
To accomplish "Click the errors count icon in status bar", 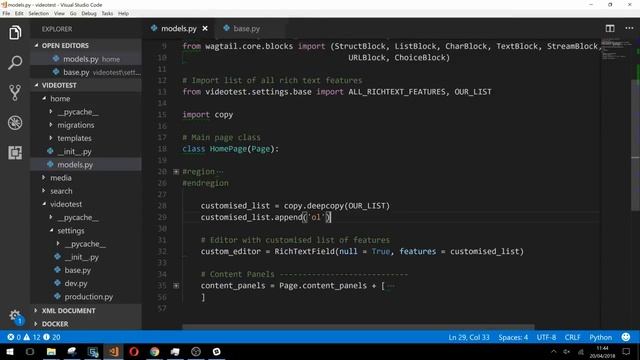I will pos(14,337).
